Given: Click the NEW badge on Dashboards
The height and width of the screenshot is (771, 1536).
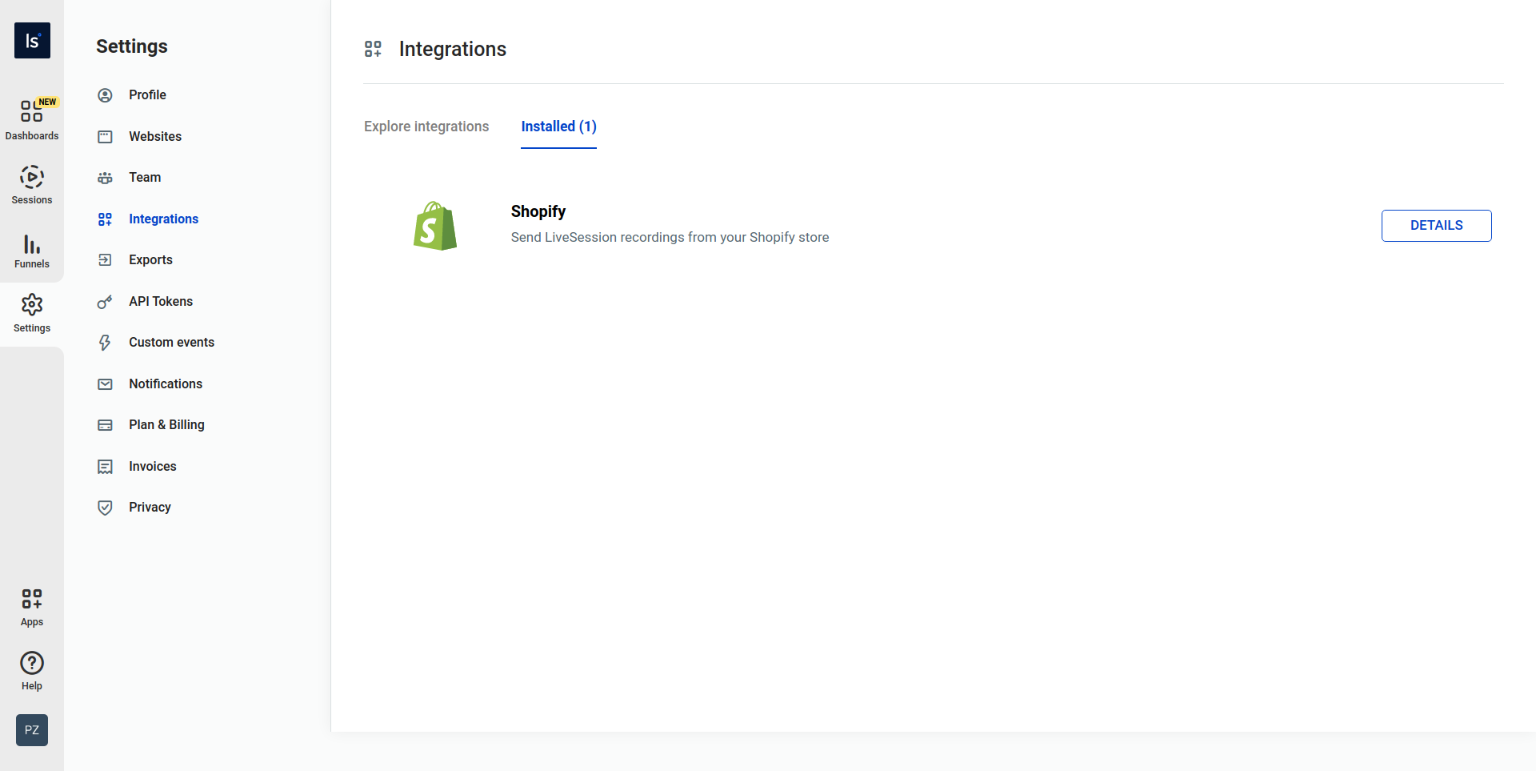Looking at the screenshot, I should (x=48, y=102).
